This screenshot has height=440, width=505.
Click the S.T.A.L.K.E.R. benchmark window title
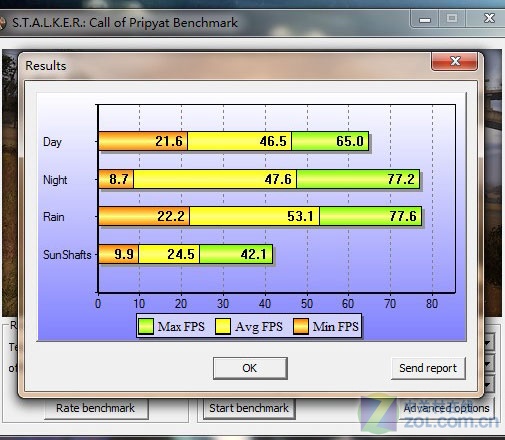125,23
